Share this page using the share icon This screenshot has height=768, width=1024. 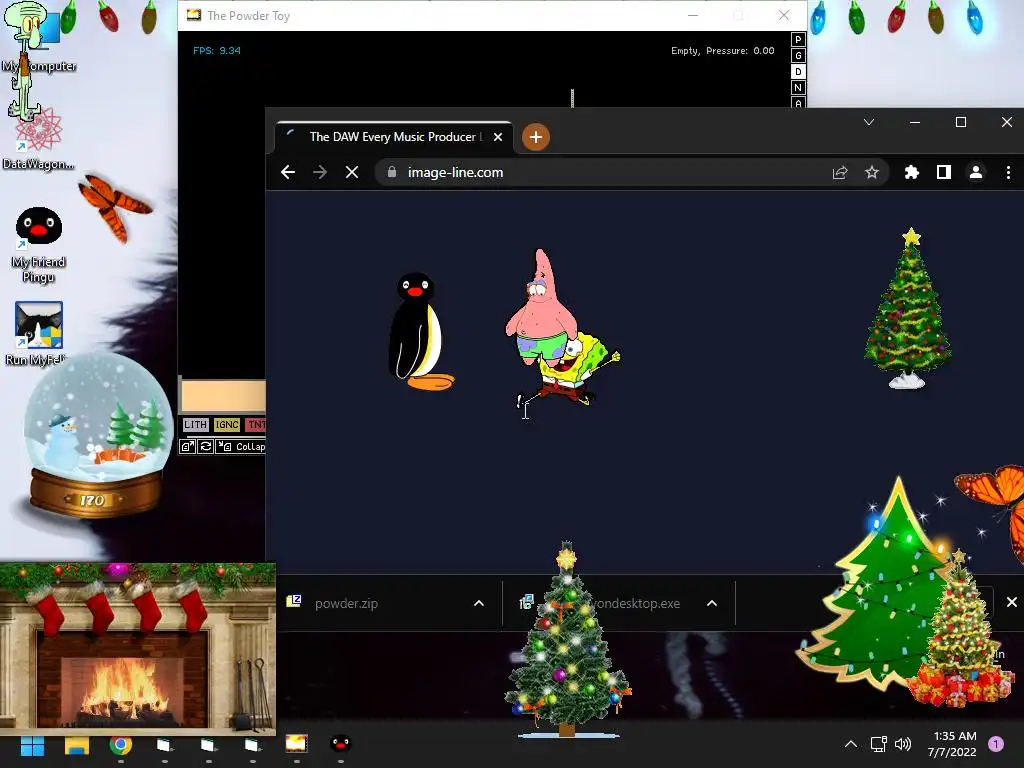coord(840,172)
